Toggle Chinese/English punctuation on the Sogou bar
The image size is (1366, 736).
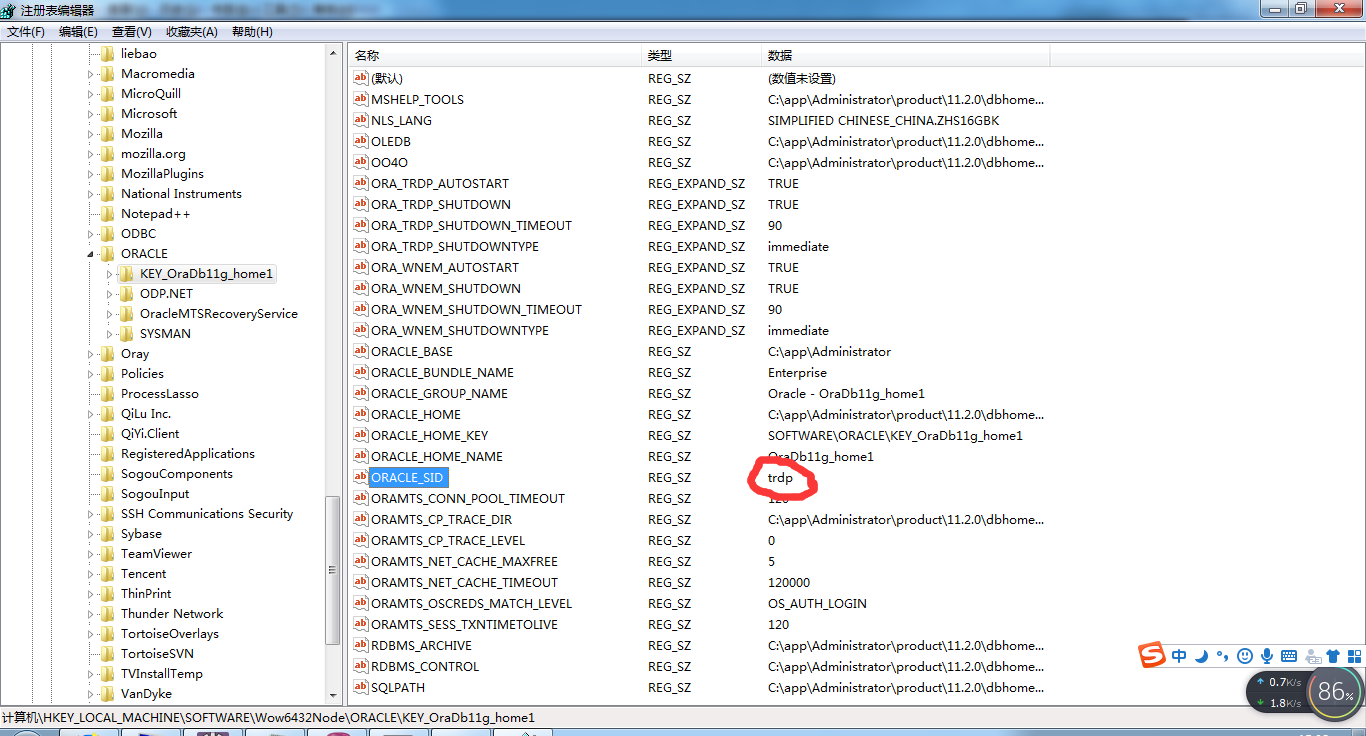(1222, 656)
